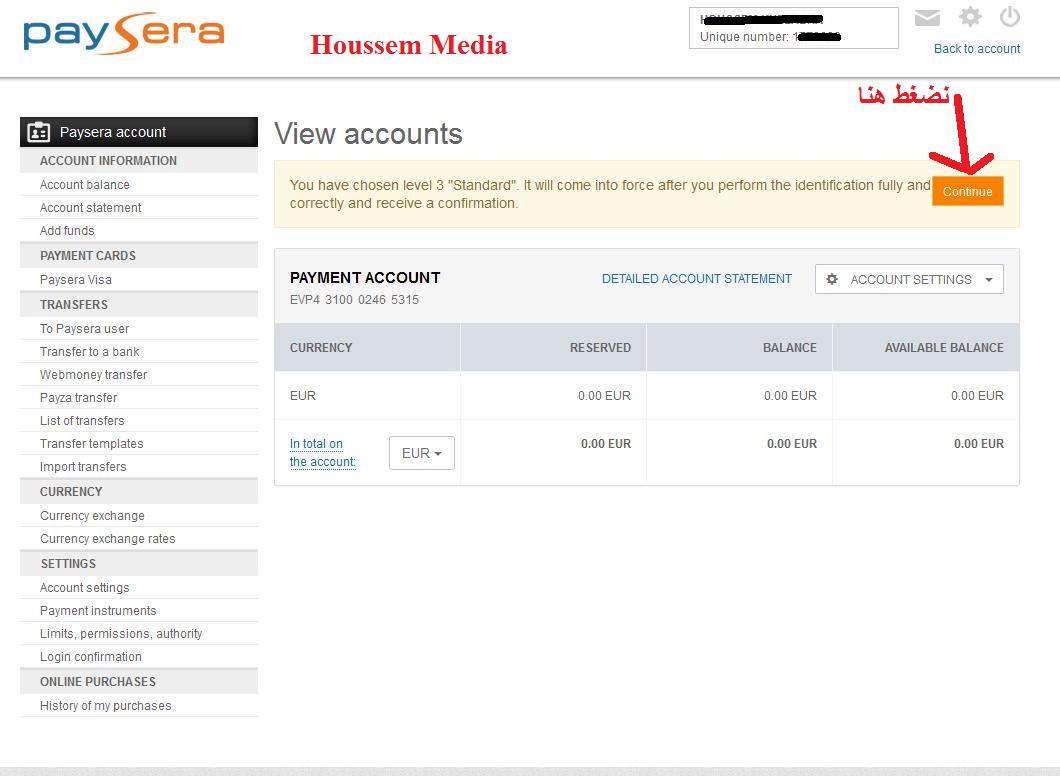Open Account balance in sidebar
Screen dimensions: 1060x776
coord(85,185)
